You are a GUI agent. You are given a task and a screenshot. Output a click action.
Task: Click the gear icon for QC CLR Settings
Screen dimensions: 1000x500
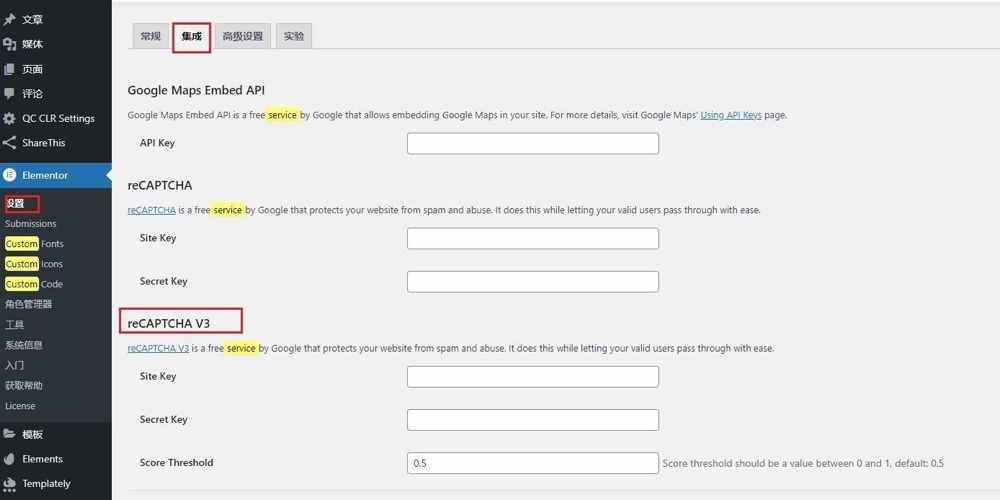coord(9,119)
